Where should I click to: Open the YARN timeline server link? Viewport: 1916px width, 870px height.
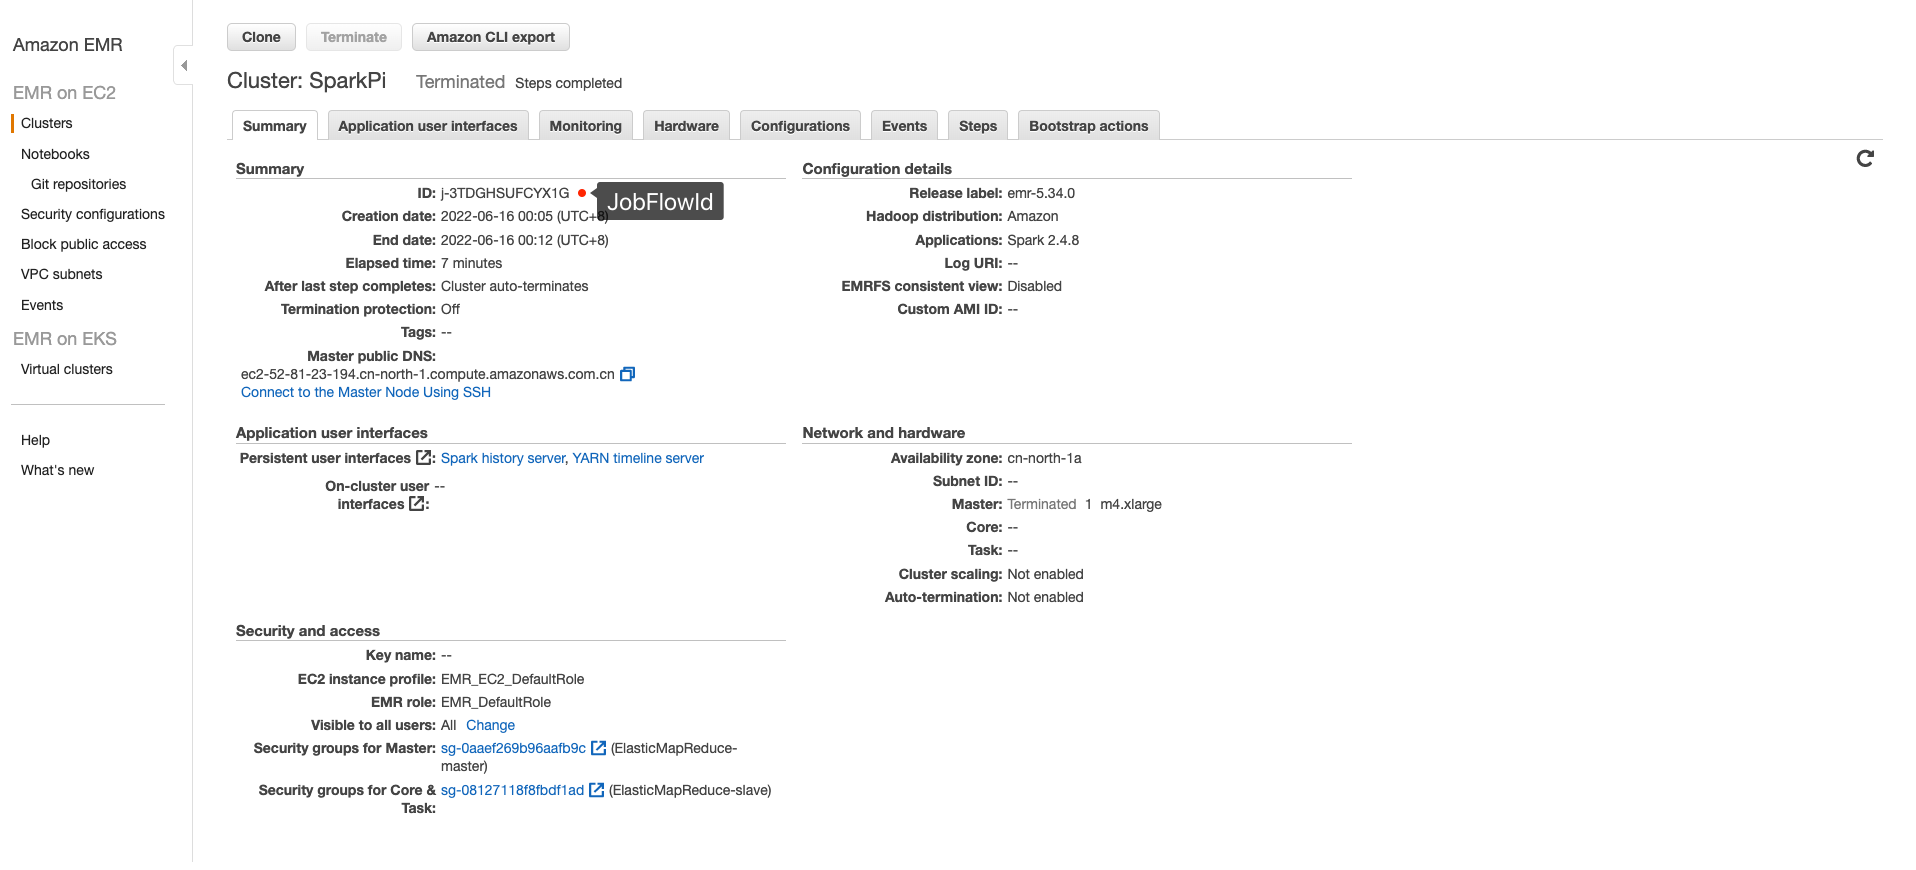pyautogui.click(x=638, y=458)
